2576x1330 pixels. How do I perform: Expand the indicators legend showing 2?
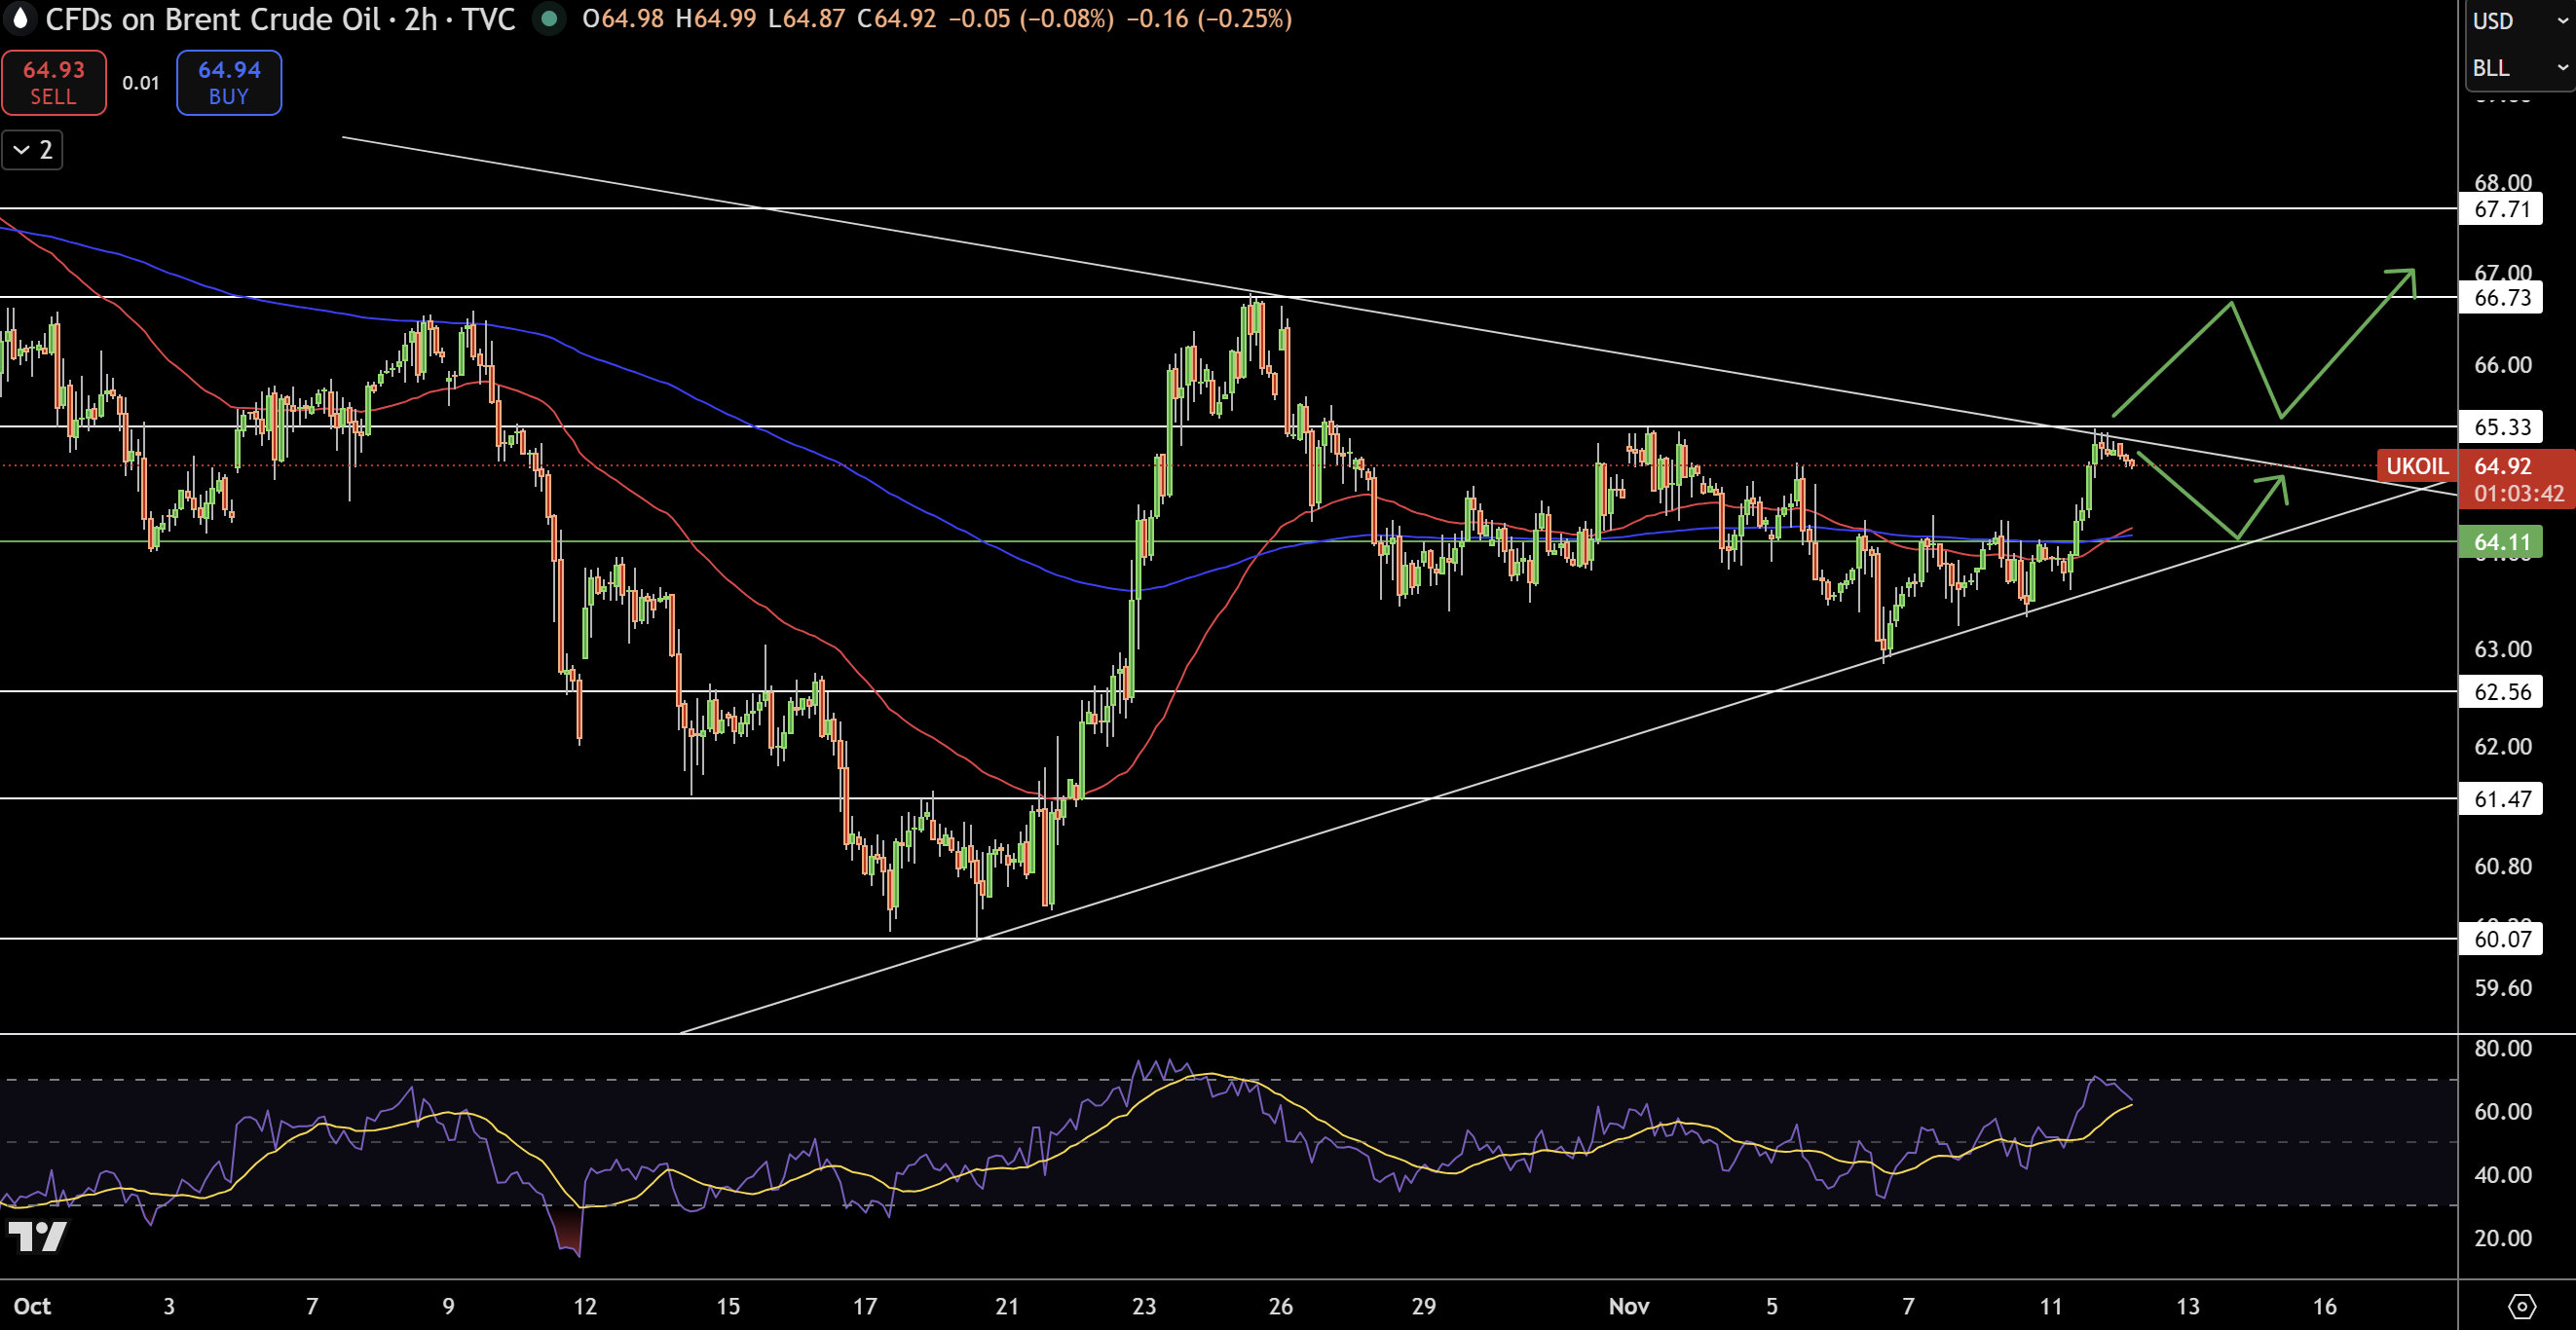[x=32, y=150]
